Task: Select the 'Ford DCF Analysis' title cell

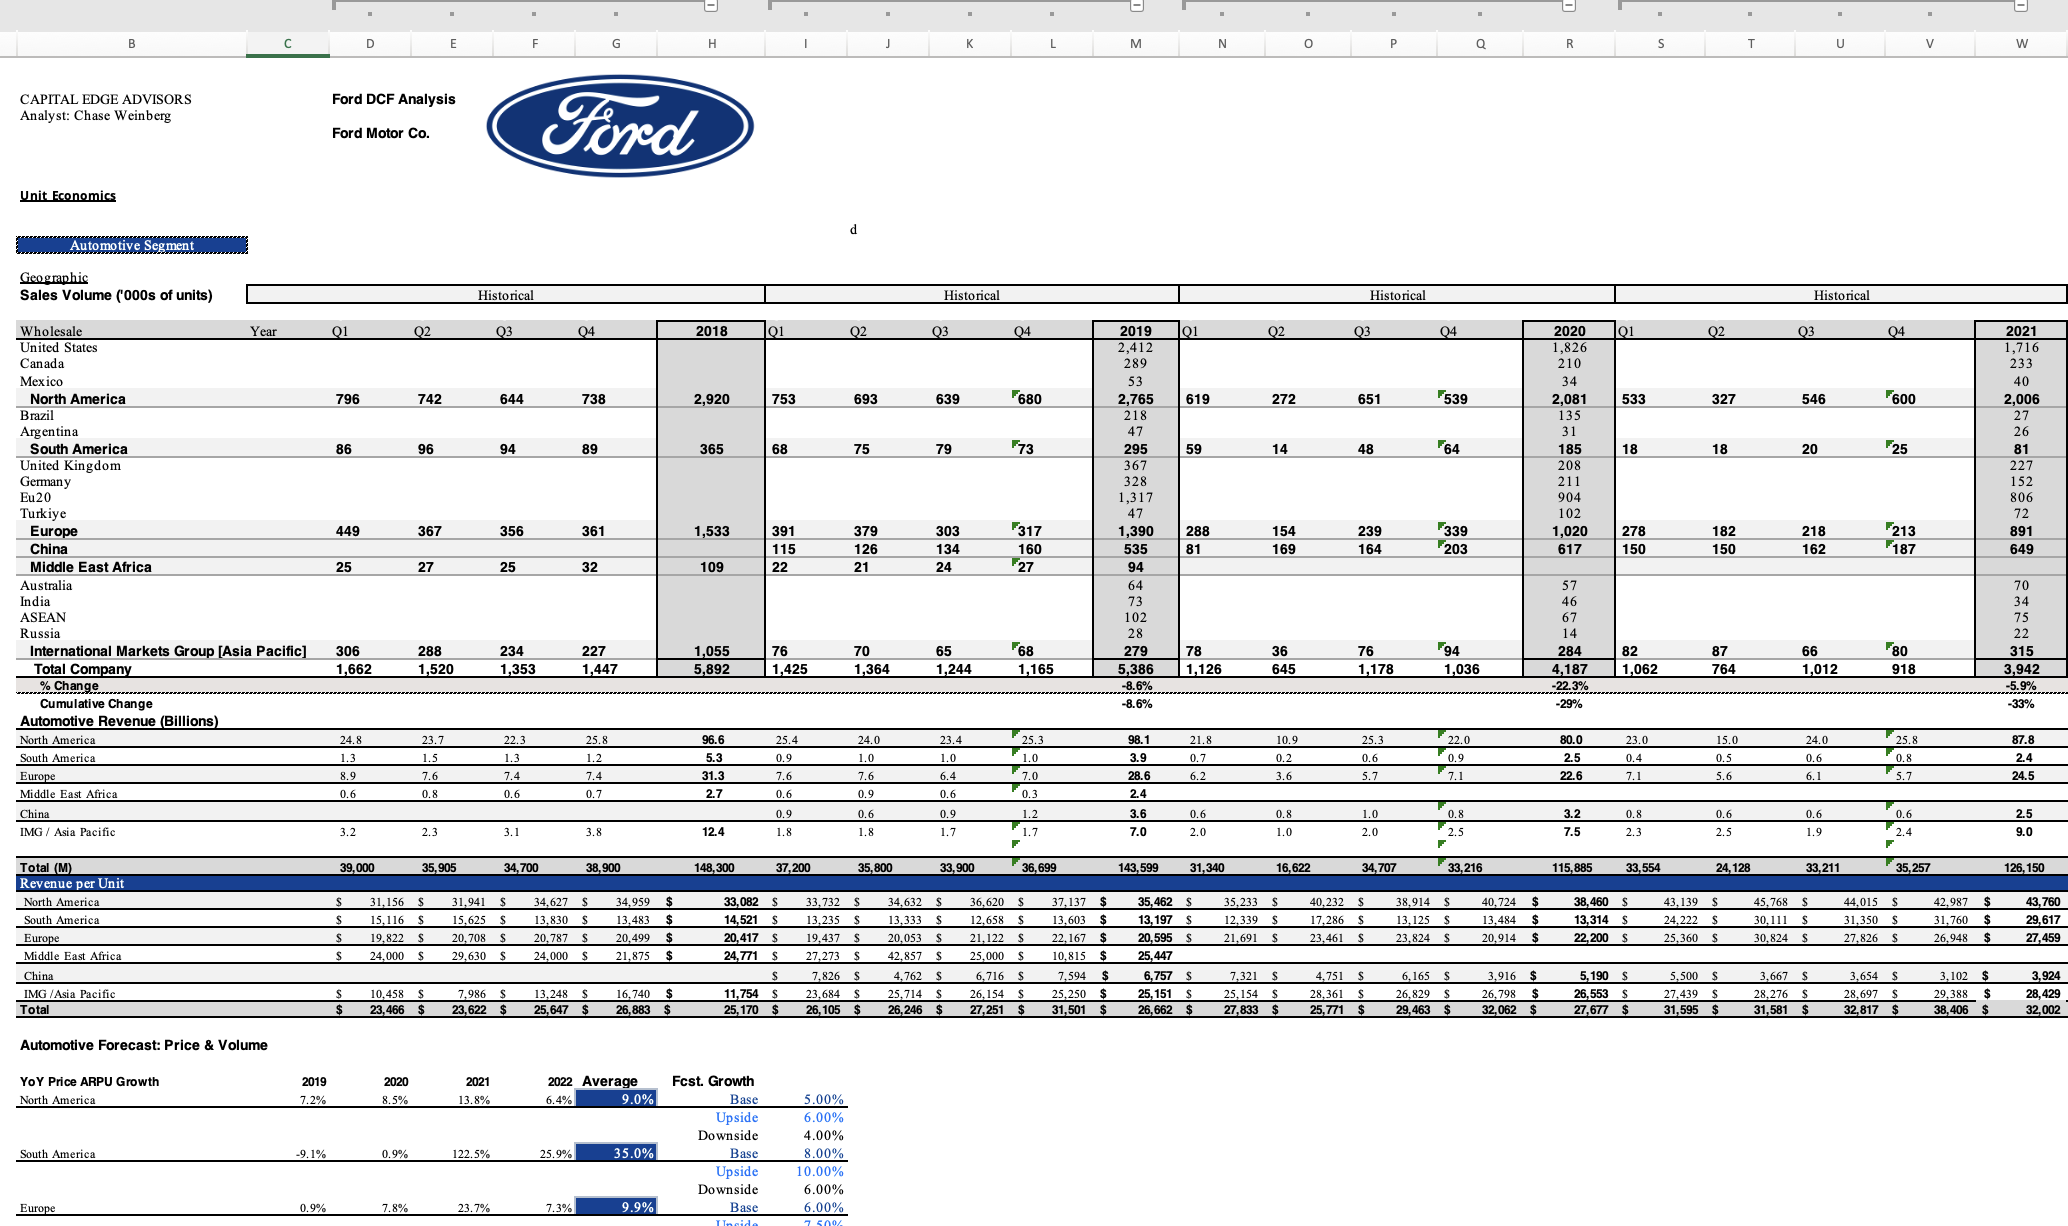Action: pyautogui.click(x=394, y=99)
